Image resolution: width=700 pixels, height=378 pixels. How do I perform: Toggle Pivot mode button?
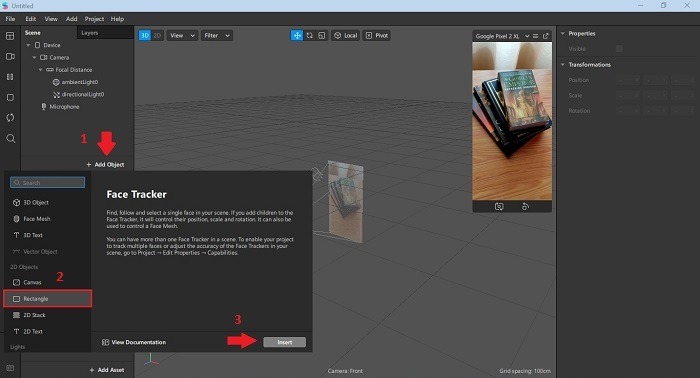tap(376, 35)
